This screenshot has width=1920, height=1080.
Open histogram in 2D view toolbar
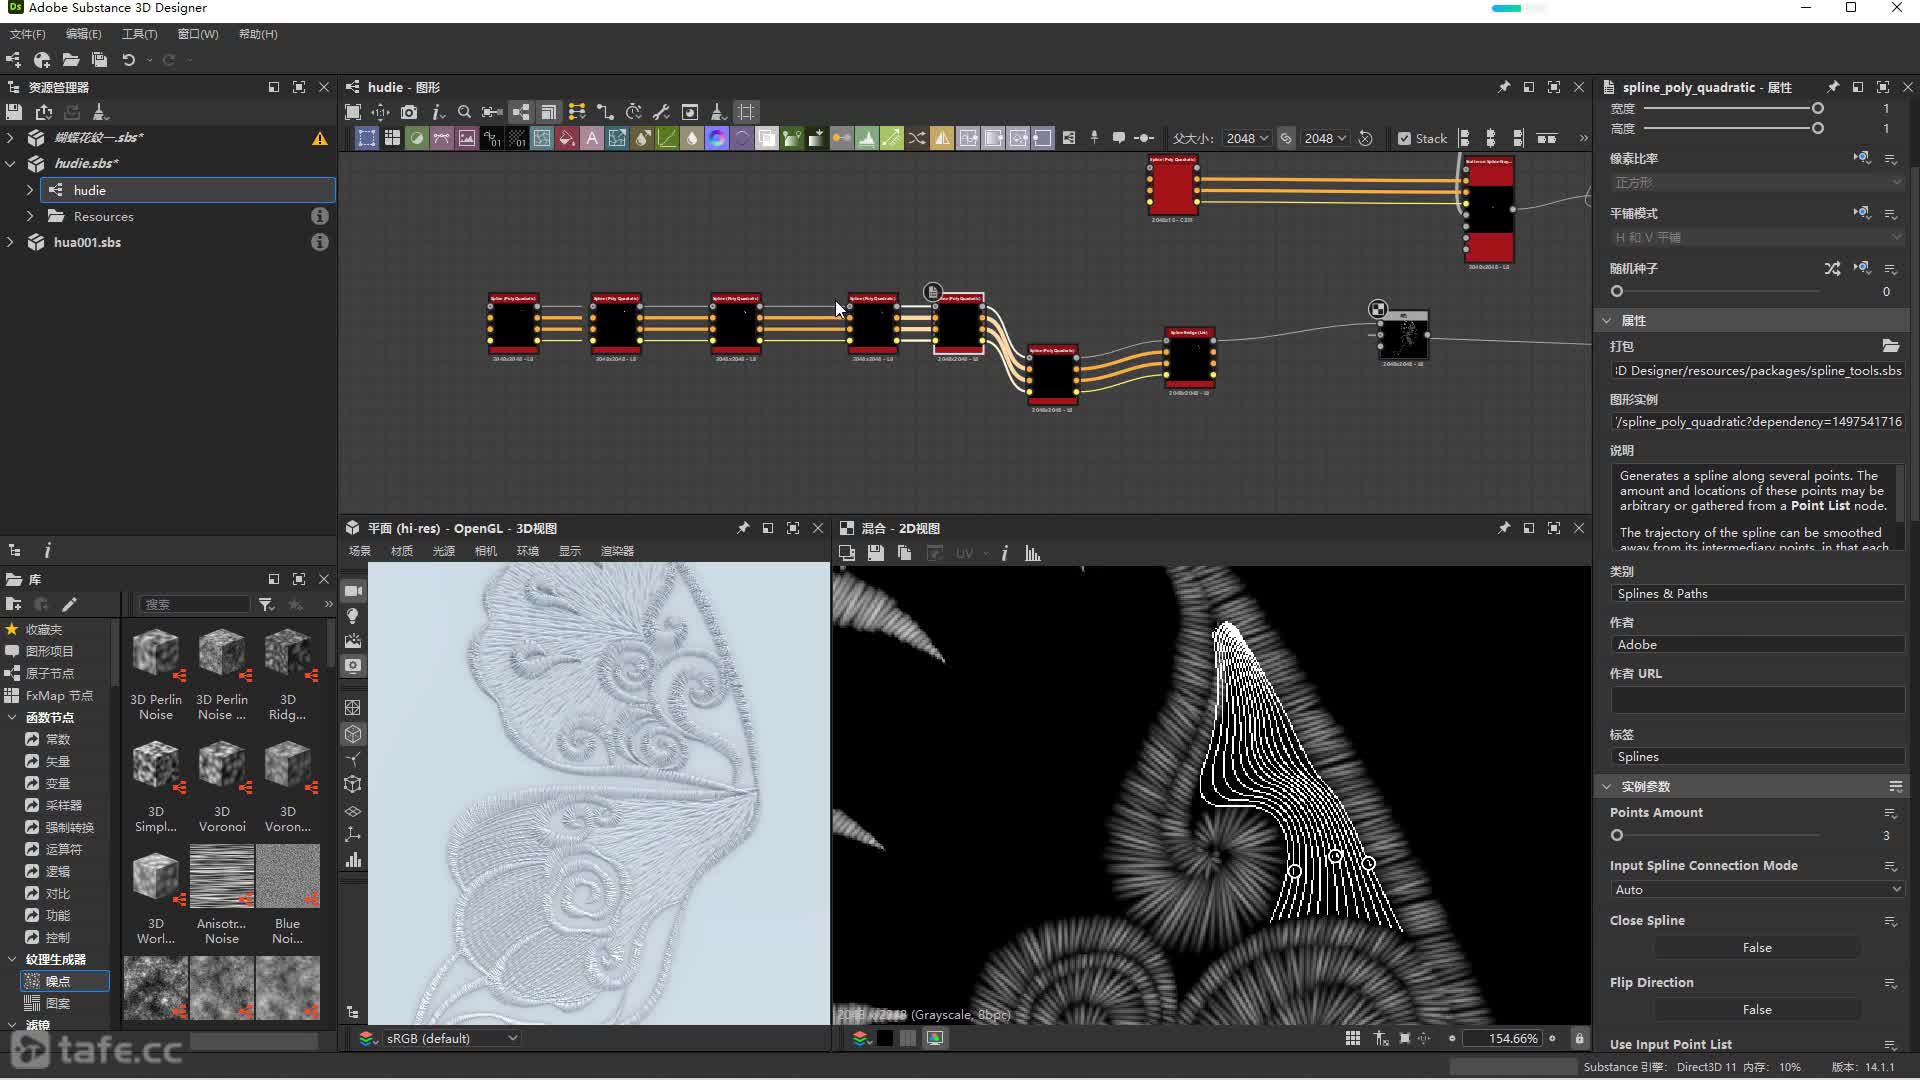click(x=1033, y=553)
